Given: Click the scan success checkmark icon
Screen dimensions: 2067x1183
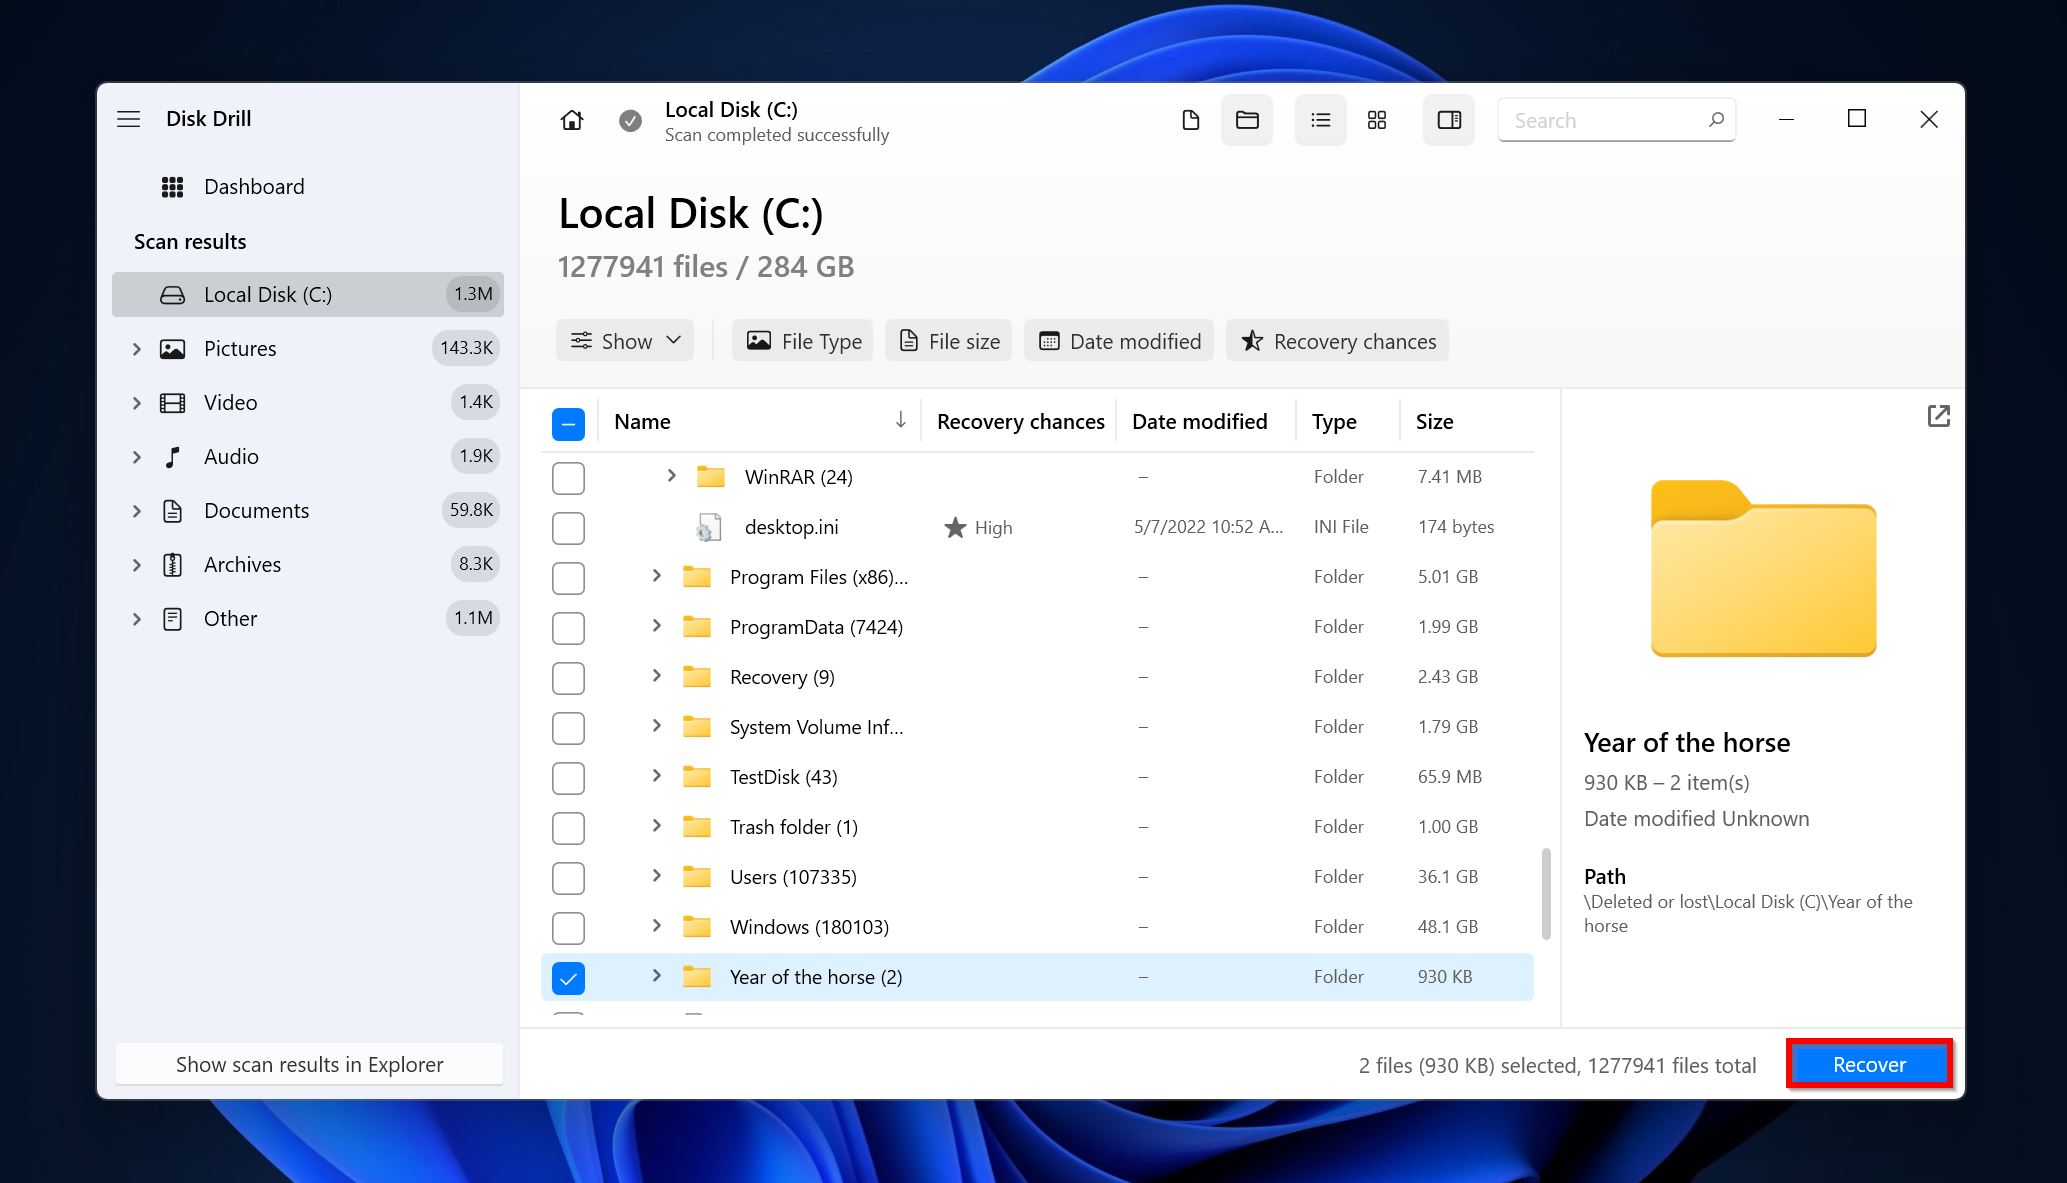Looking at the screenshot, I should coord(630,121).
